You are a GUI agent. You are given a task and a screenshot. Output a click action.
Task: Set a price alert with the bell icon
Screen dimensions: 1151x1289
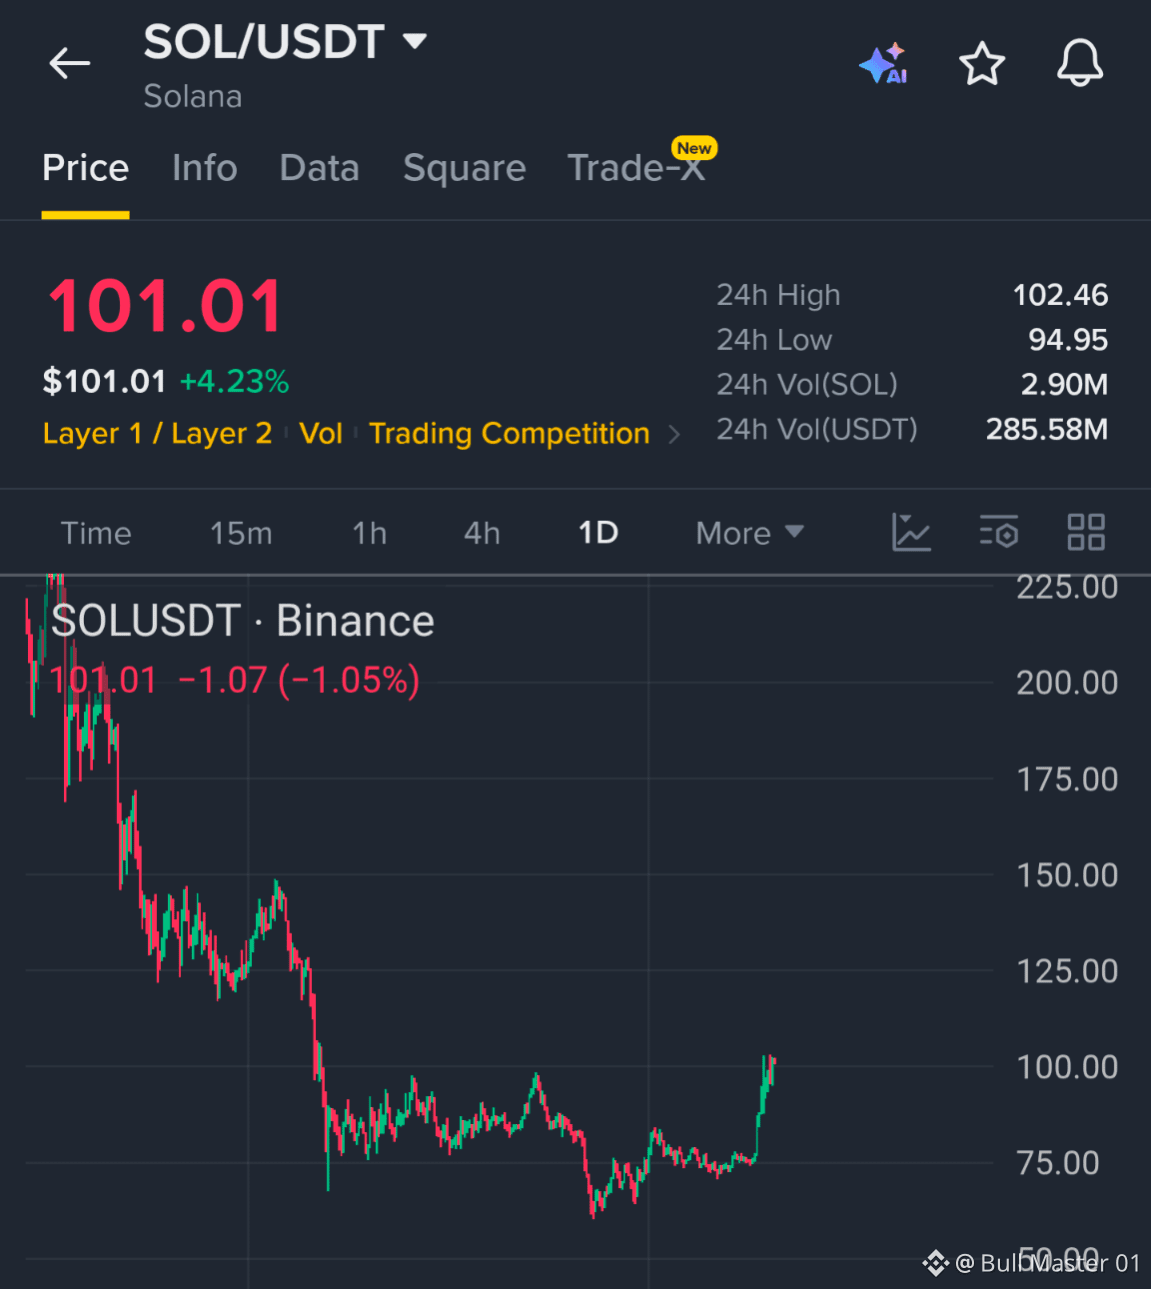point(1080,63)
